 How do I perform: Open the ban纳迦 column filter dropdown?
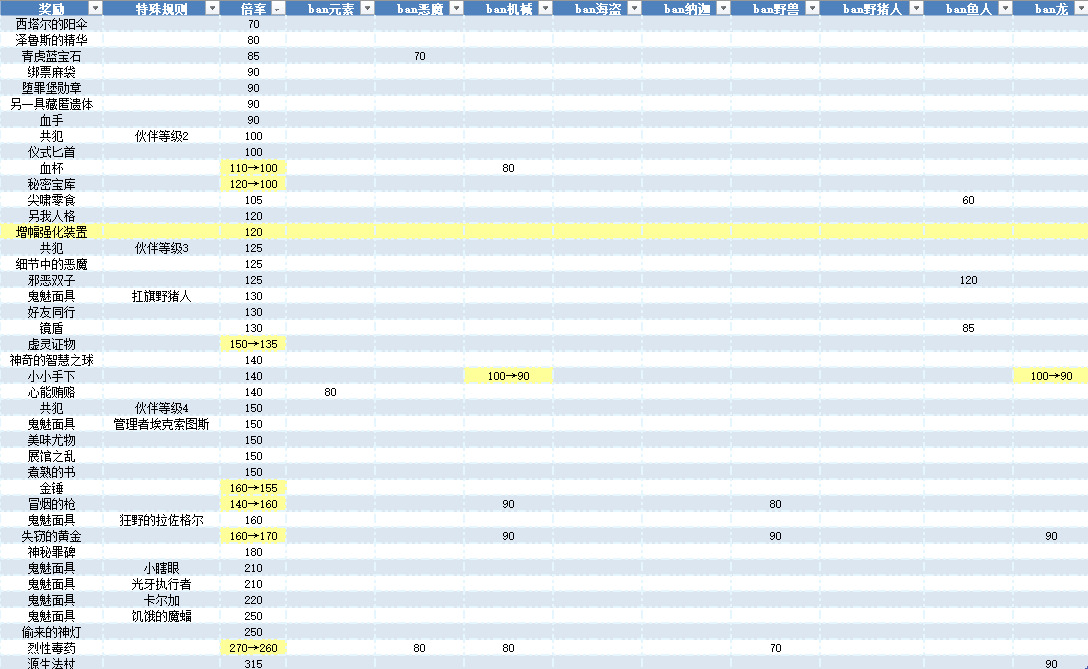pos(724,8)
